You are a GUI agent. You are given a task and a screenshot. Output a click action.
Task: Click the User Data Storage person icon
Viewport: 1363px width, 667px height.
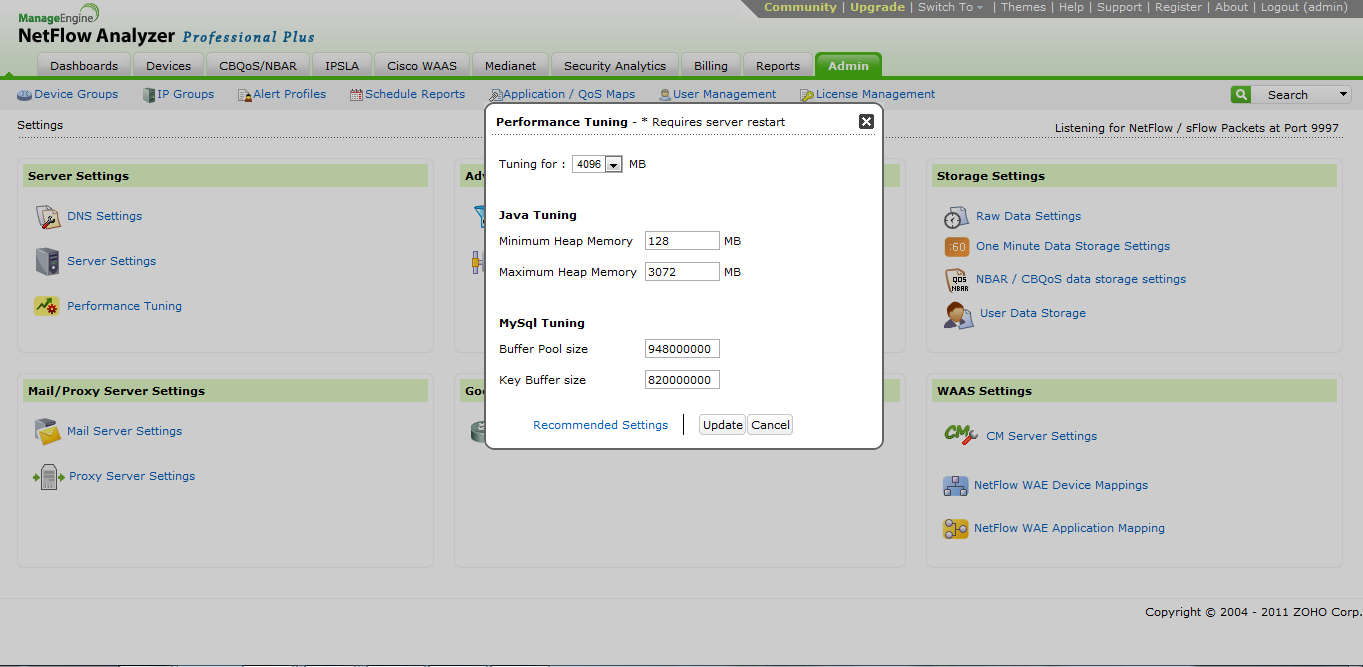tap(958, 314)
